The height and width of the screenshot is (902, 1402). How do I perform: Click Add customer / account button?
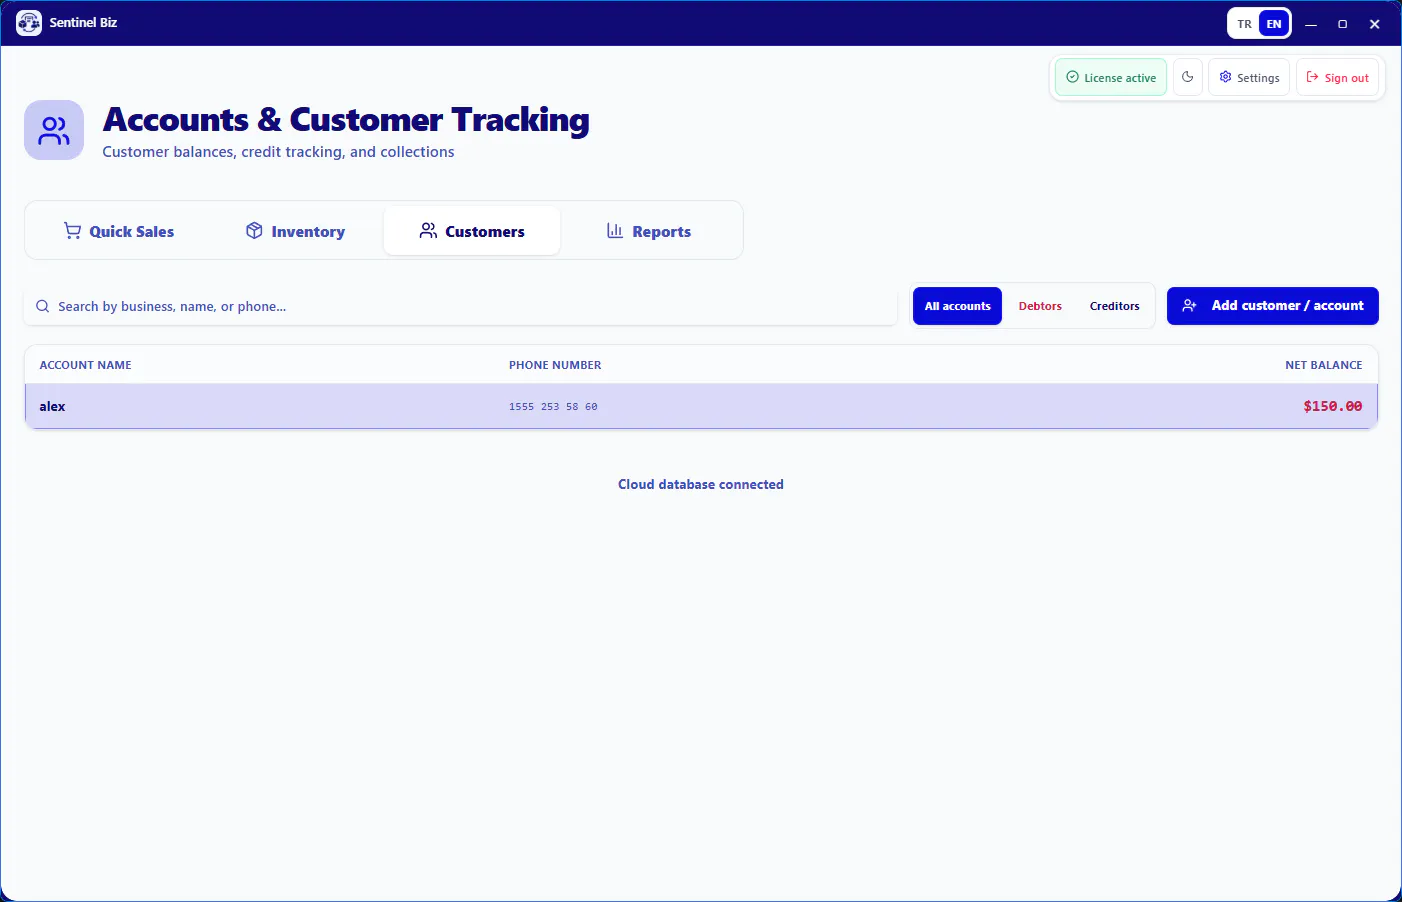(x=1272, y=306)
